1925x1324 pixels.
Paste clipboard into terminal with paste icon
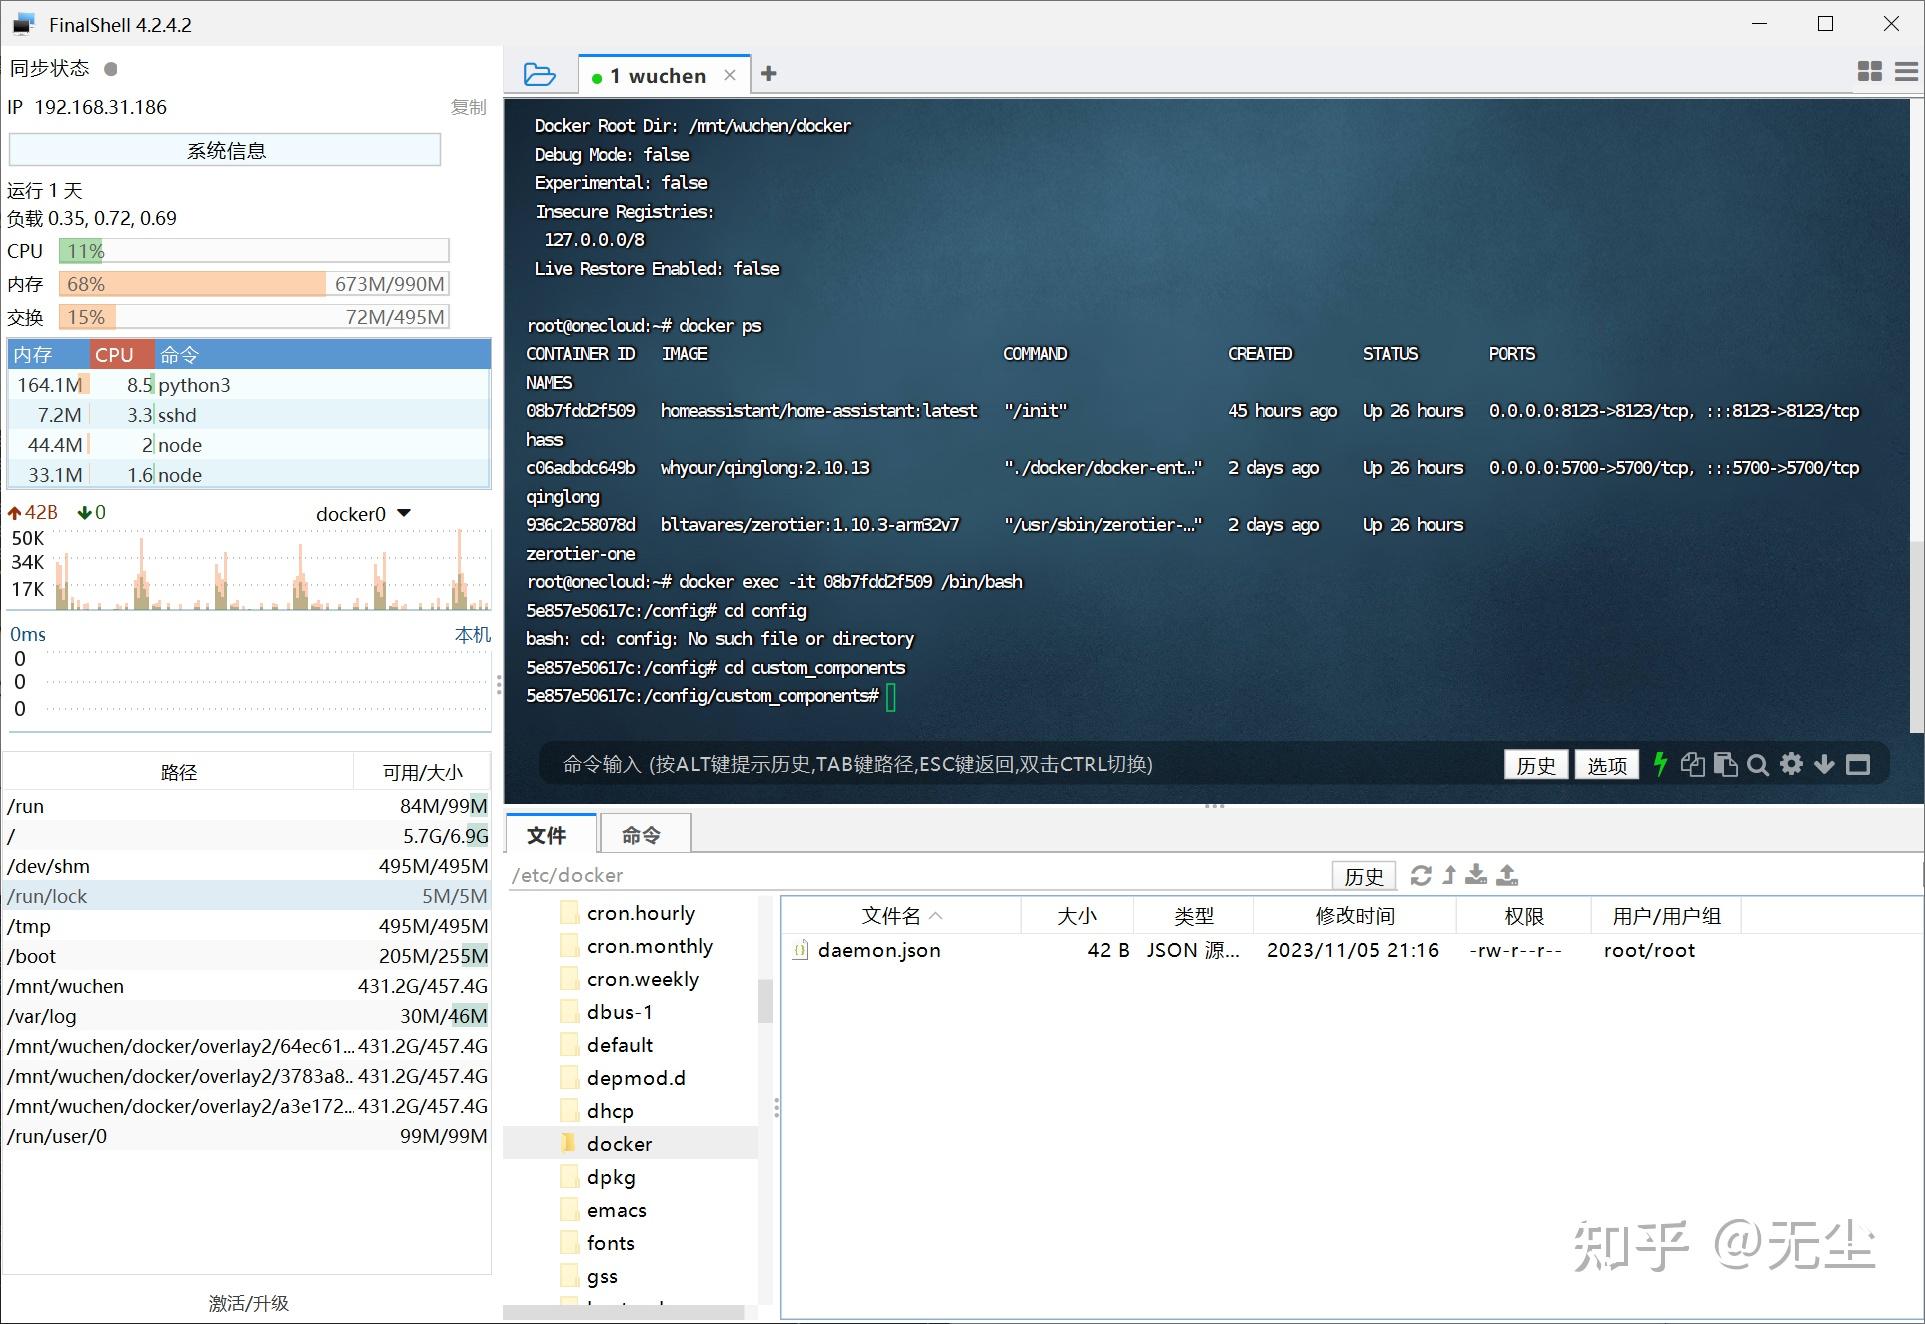[1725, 764]
